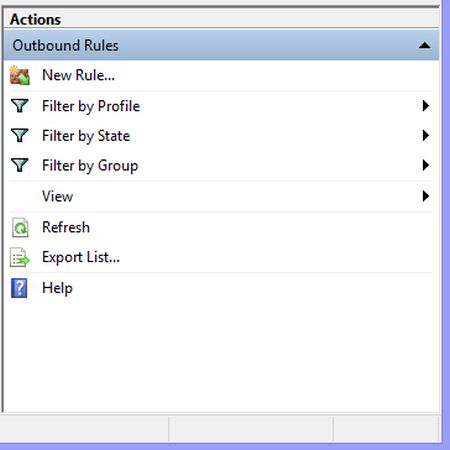
Task: Choose the Filter by State entry
Action: click(86, 136)
